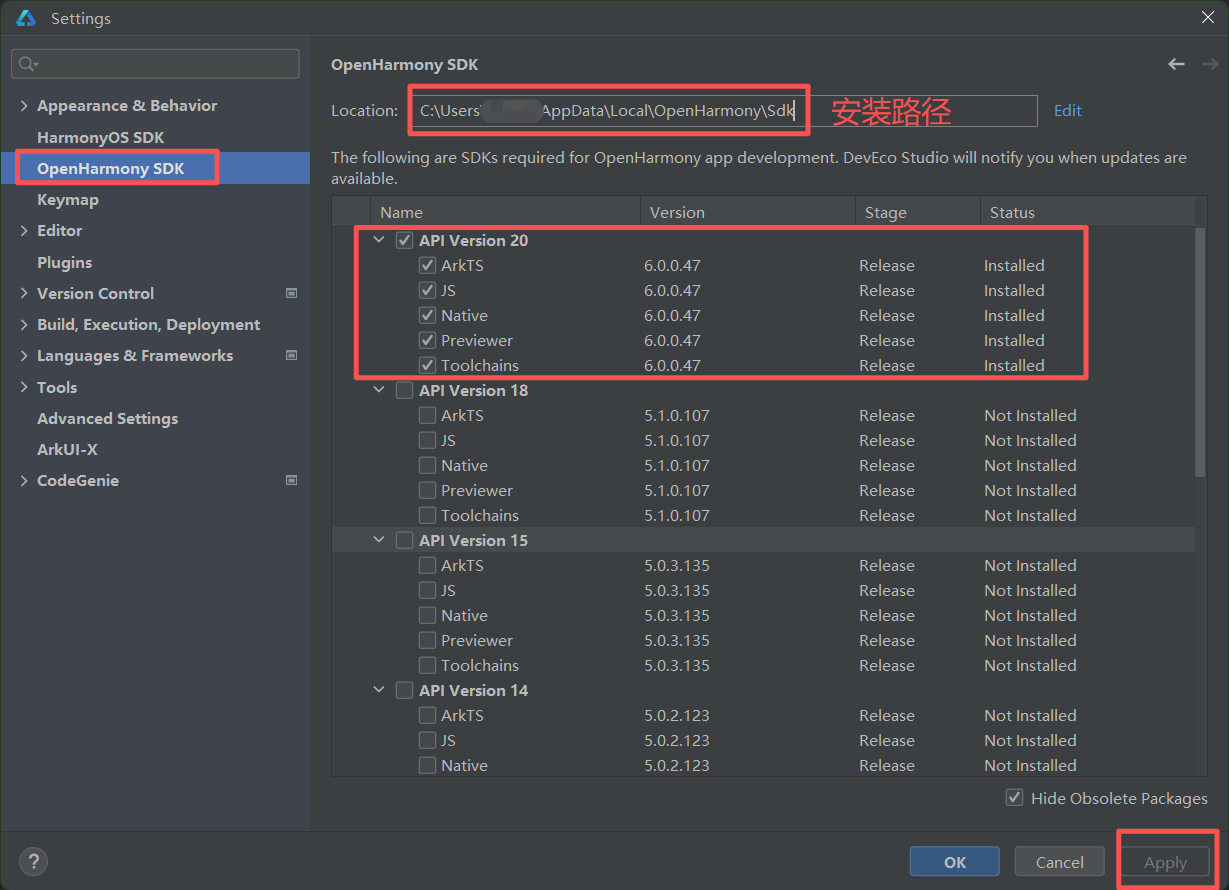This screenshot has width=1229, height=890.
Task: Click the Apply button
Action: click(1165, 862)
